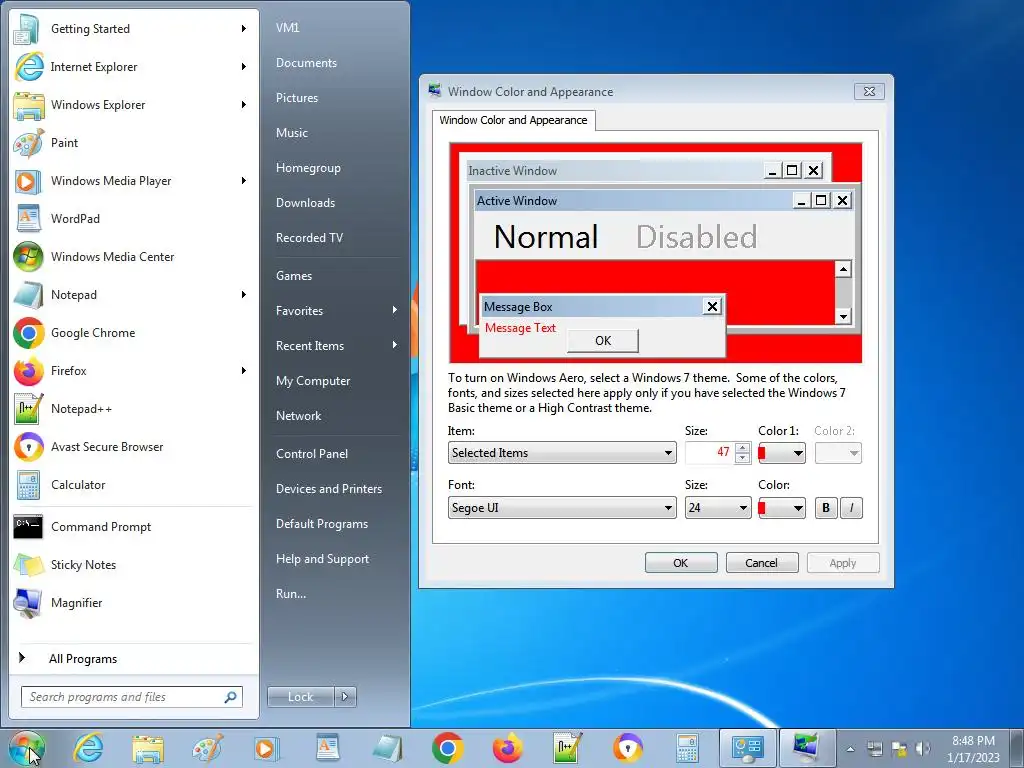The image size is (1024, 768).
Task: Click the Cancel button in dialog
Action: tap(761, 563)
